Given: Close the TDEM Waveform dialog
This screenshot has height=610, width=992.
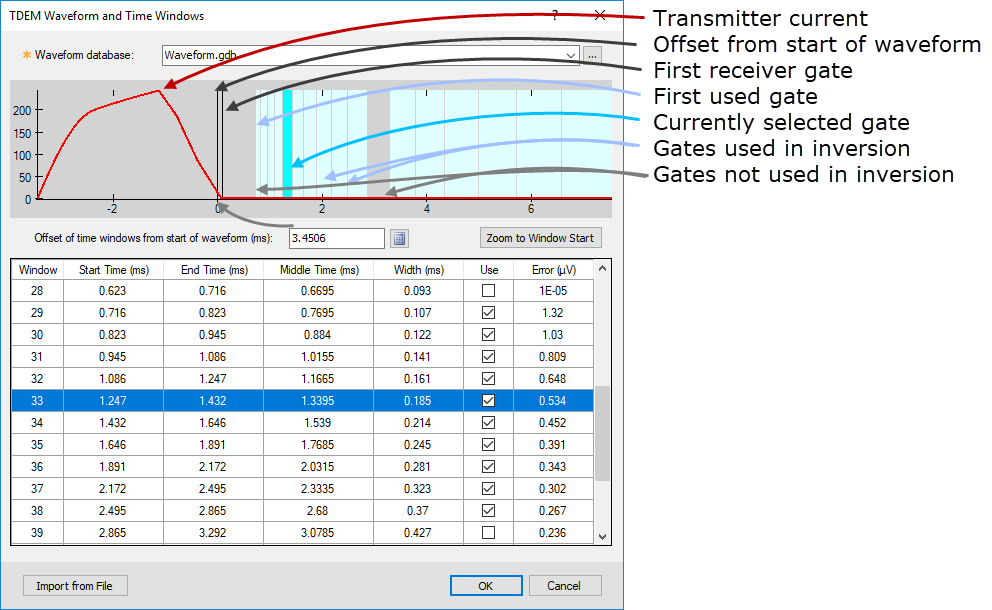Looking at the screenshot, I should tap(600, 15).
